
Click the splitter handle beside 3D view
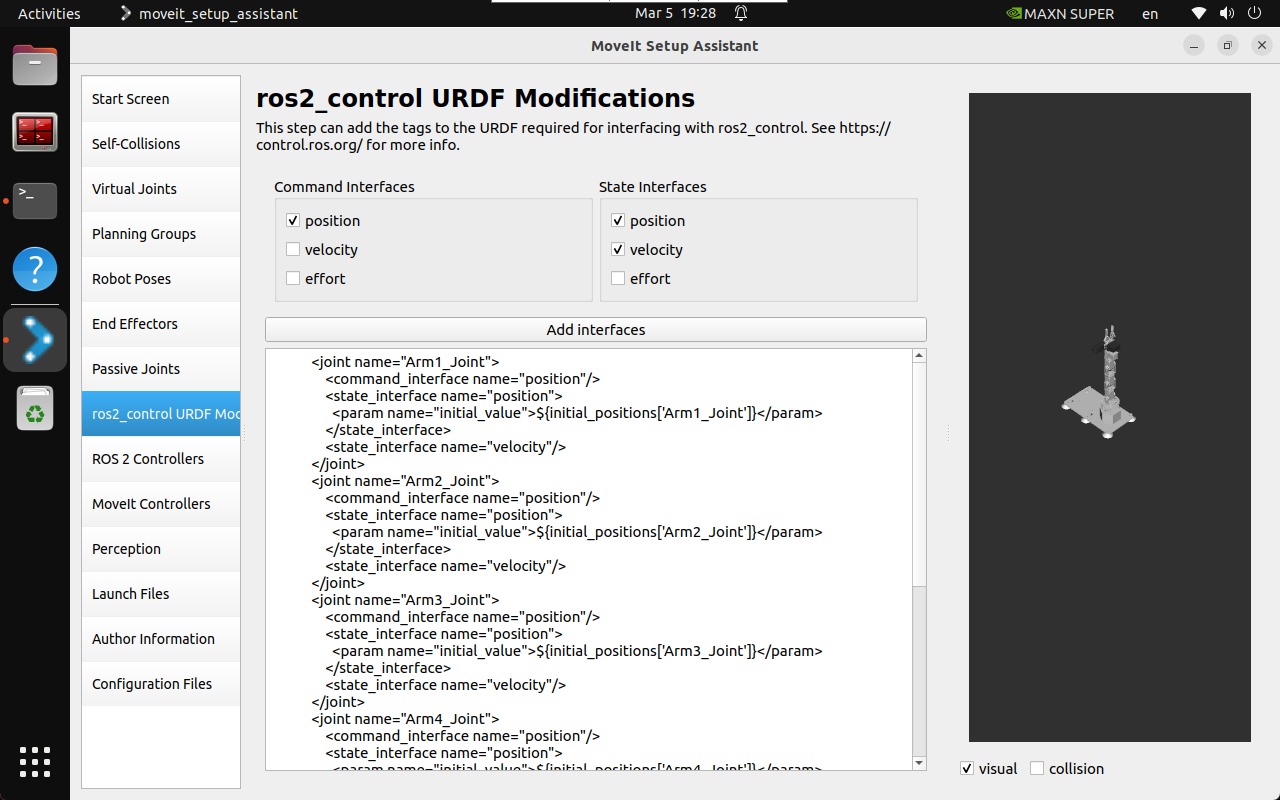tap(948, 432)
